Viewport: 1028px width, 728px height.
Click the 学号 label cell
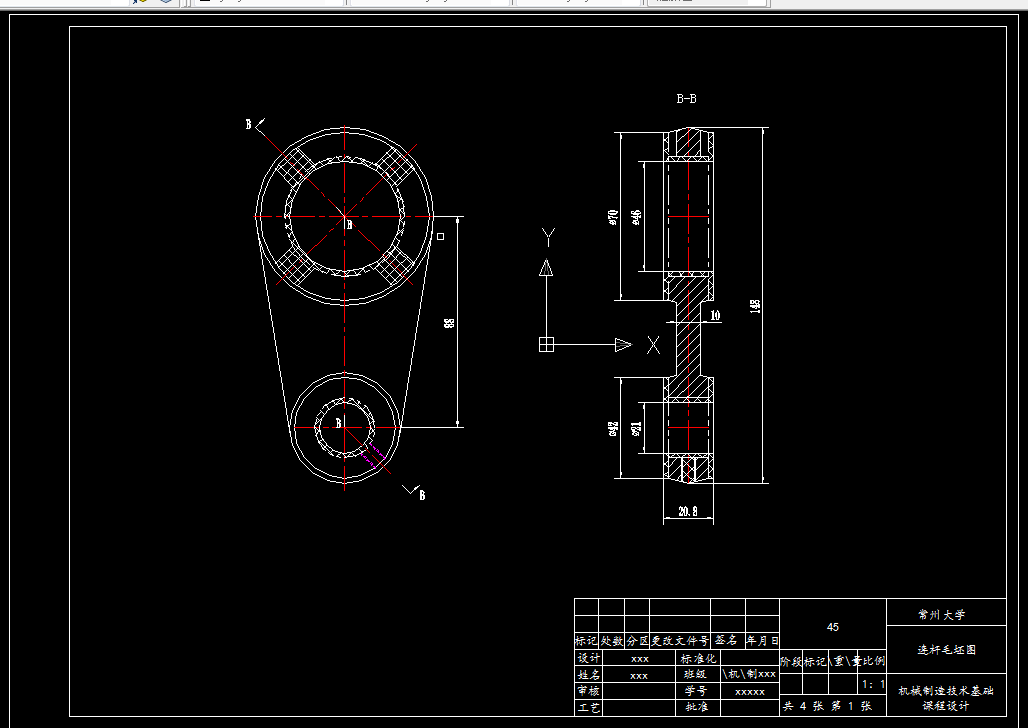pyautogui.click(x=698, y=691)
